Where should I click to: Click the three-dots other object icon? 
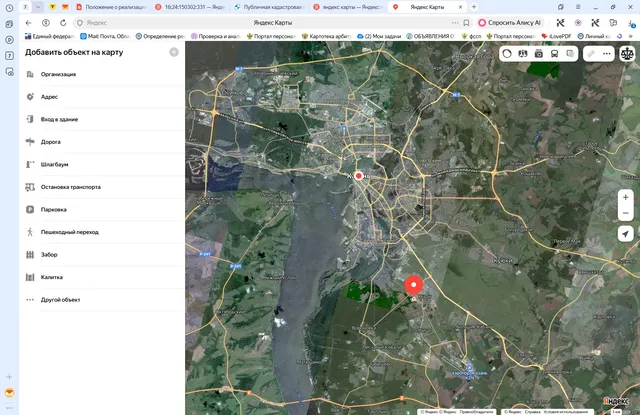30,300
